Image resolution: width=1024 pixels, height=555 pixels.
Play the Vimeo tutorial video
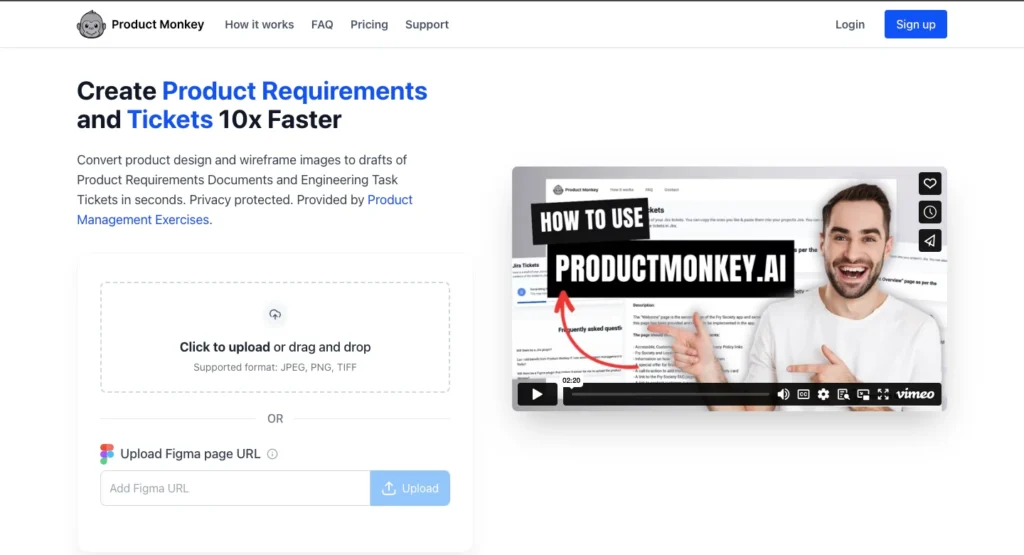(537, 394)
